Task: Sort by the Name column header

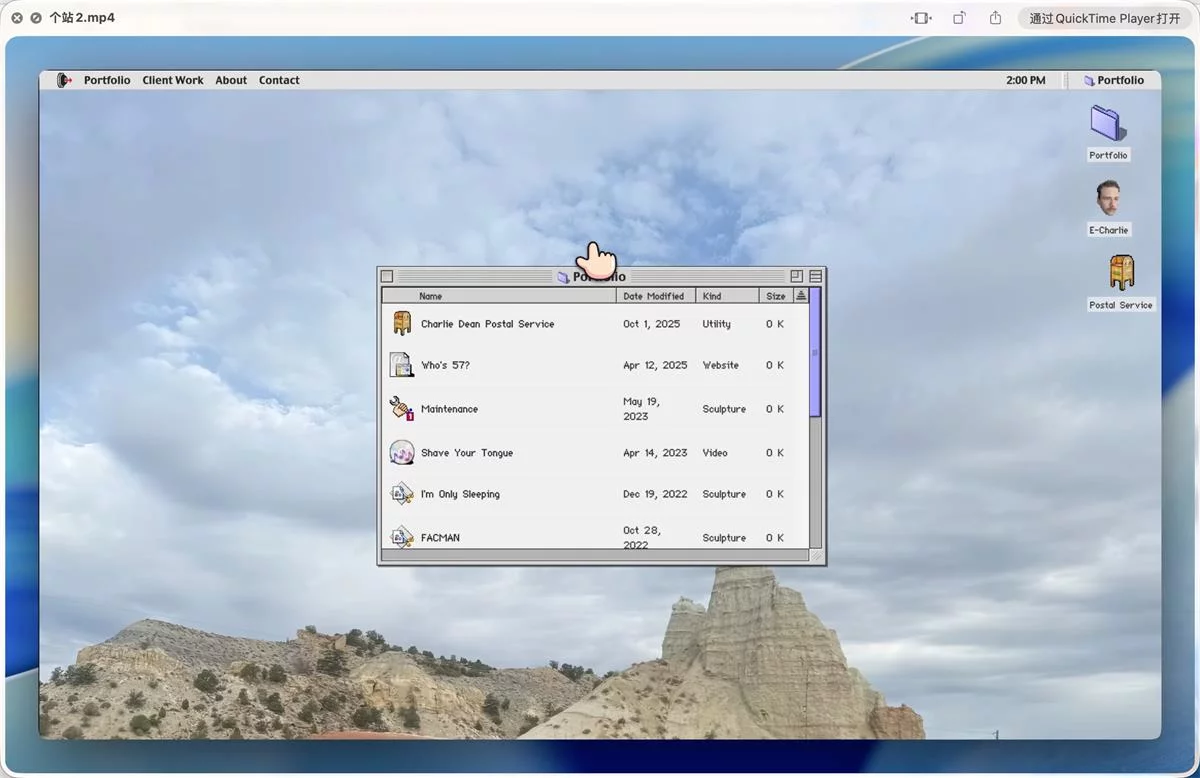Action: coord(499,296)
